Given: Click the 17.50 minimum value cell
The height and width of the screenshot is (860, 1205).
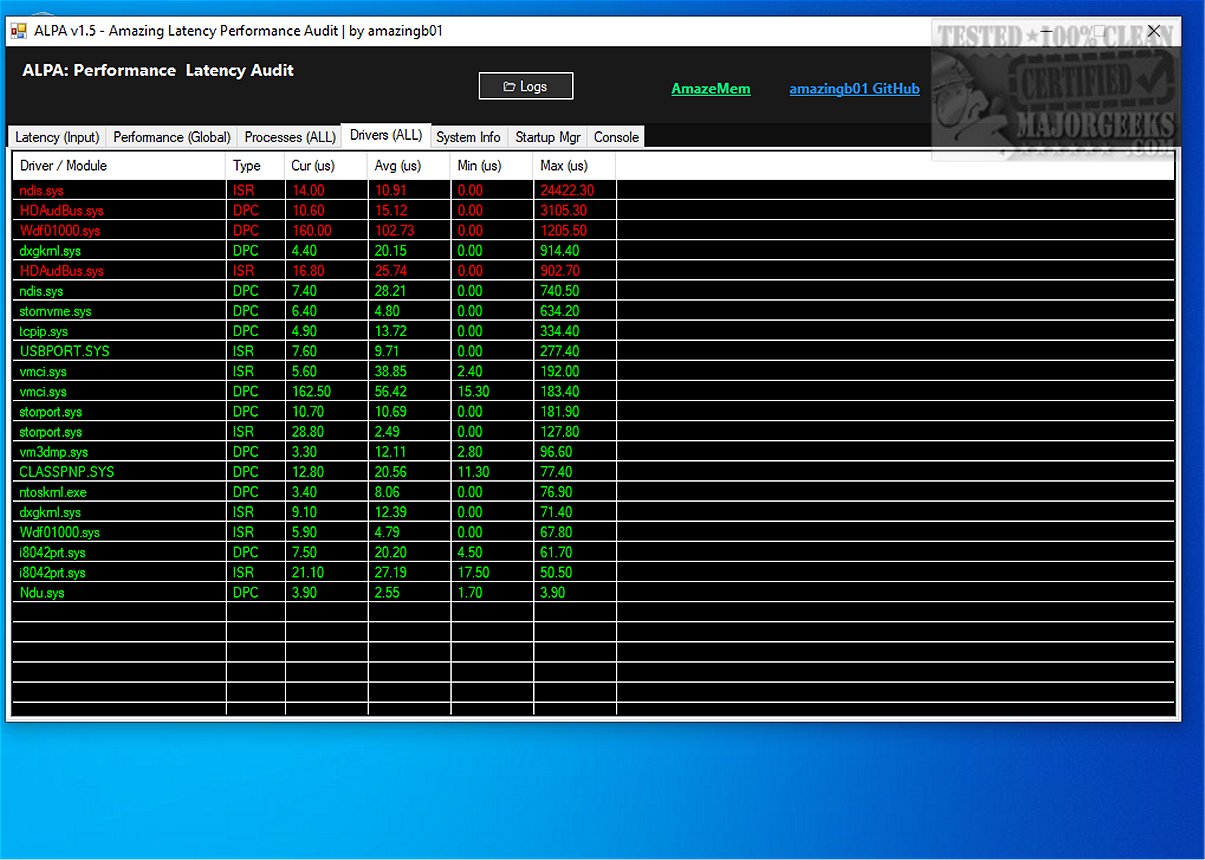Looking at the screenshot, I should point(492,573).
